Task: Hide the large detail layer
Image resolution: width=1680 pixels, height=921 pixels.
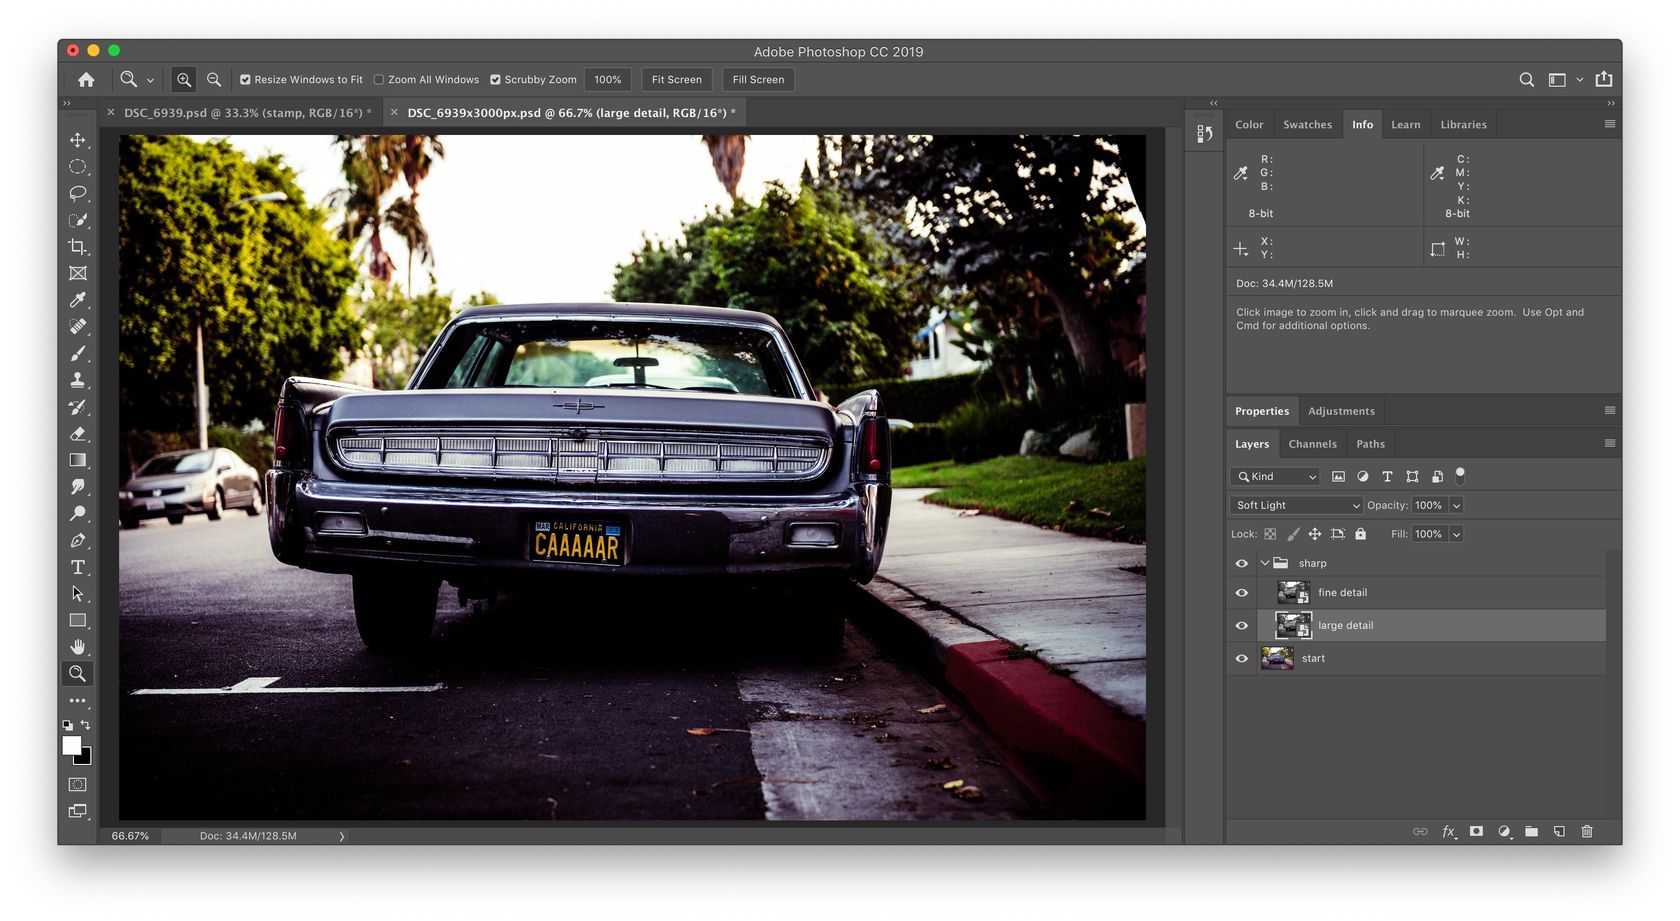Action: click(1242, 626)
